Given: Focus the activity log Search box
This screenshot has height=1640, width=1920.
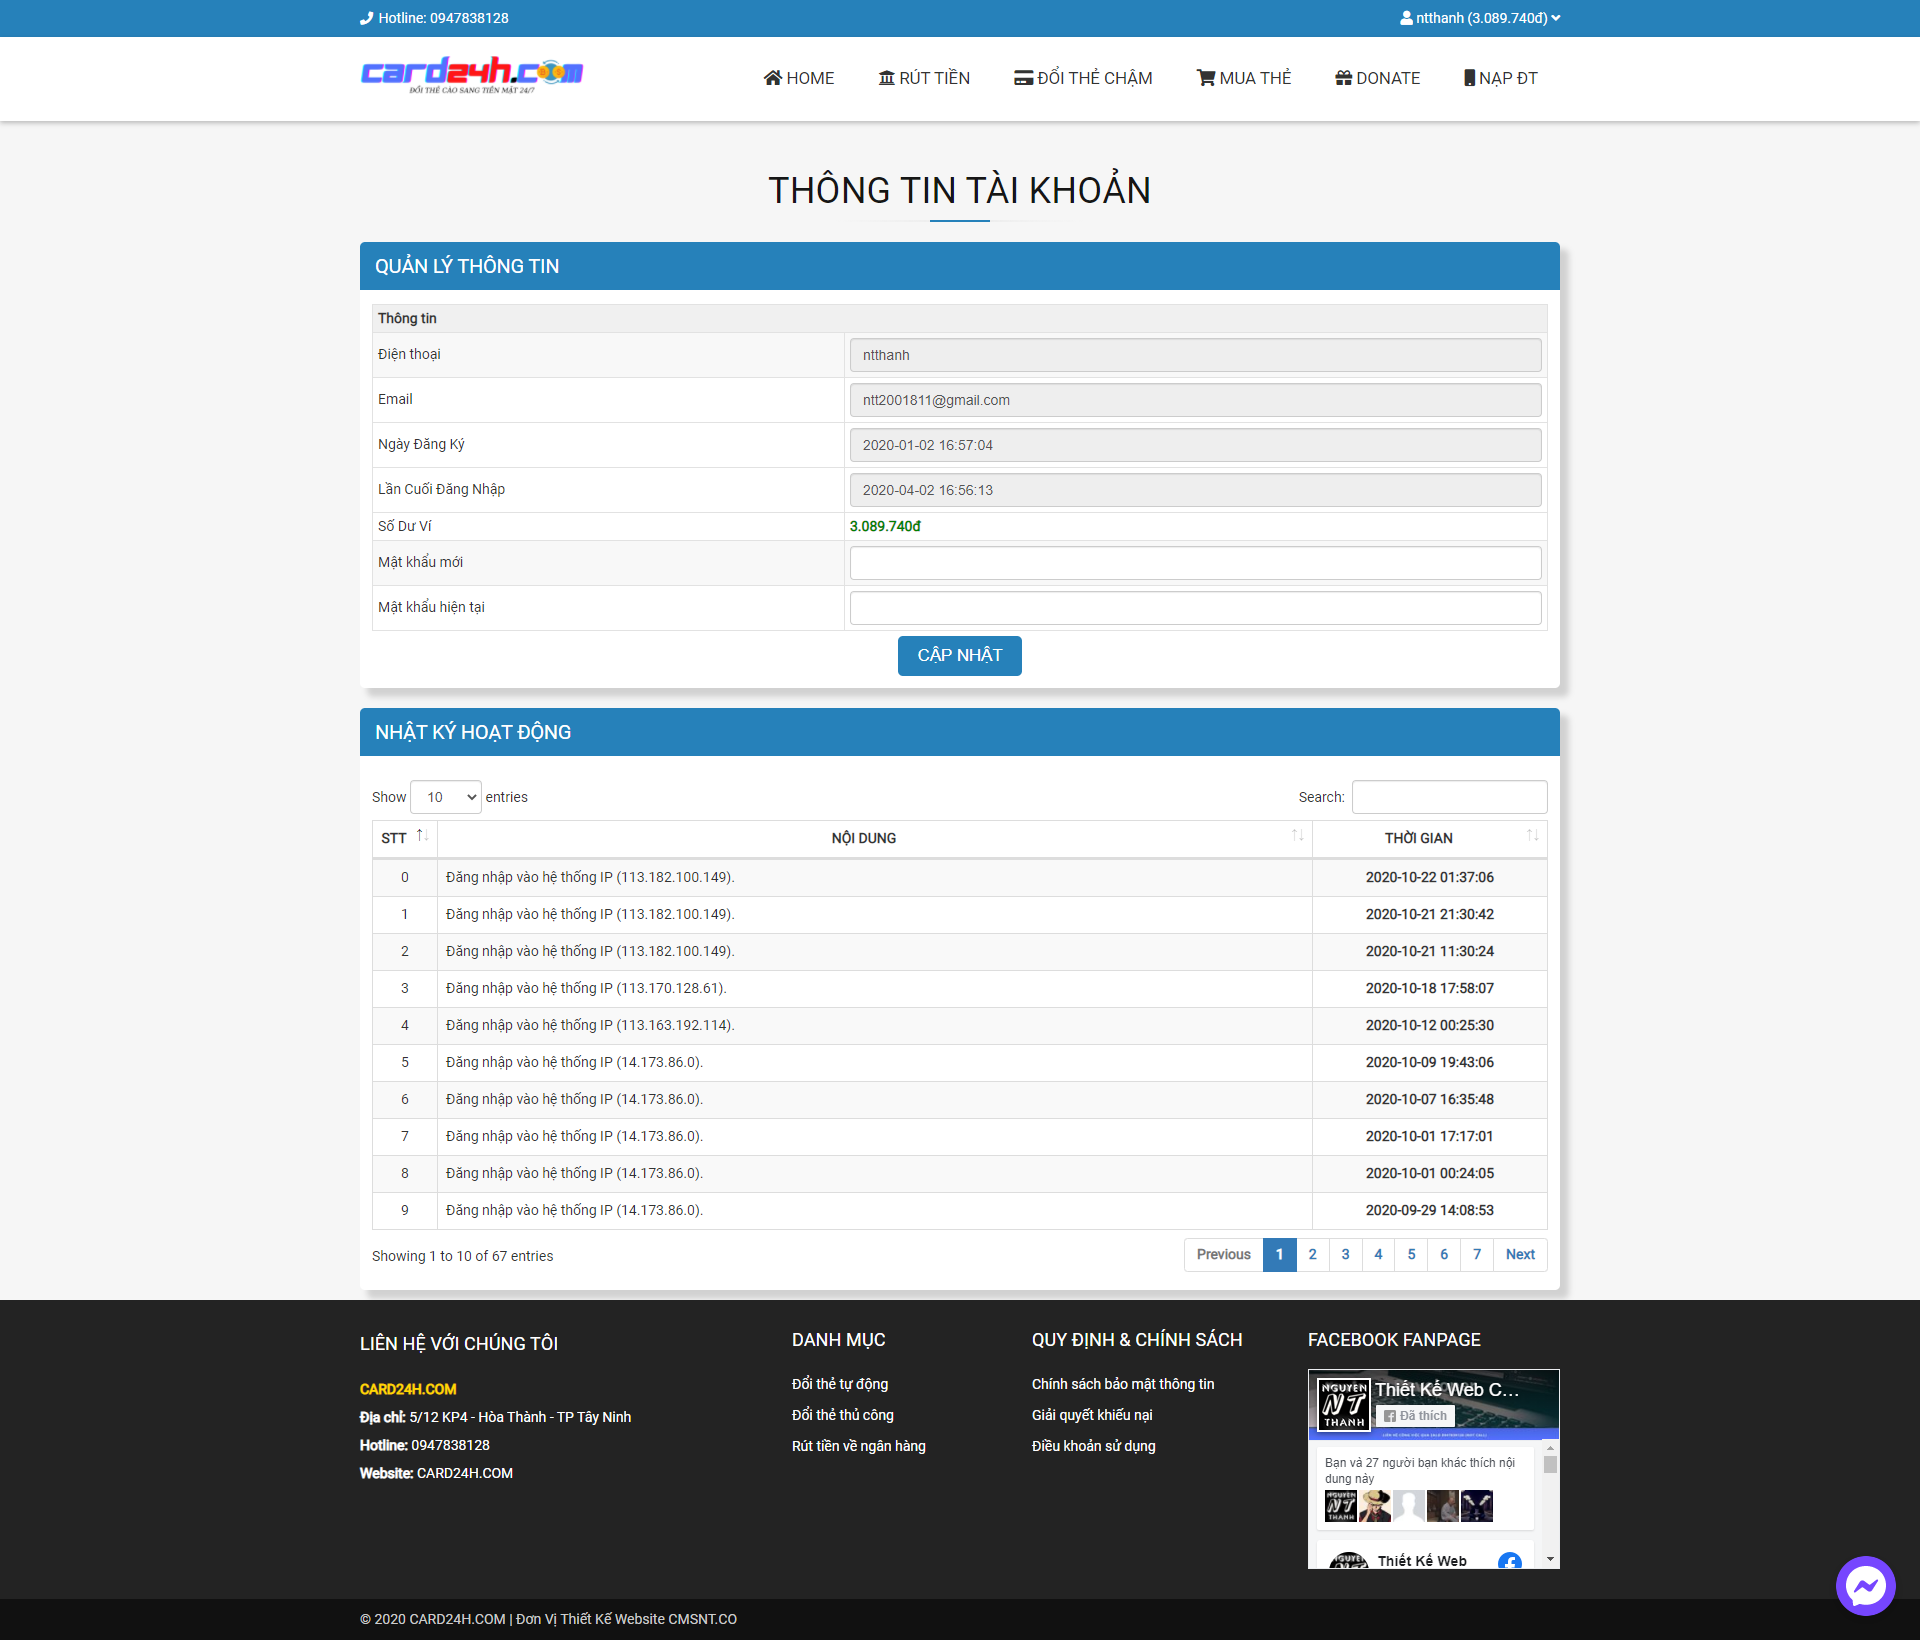Looking at the screenshot, I should coord(1449,797).
